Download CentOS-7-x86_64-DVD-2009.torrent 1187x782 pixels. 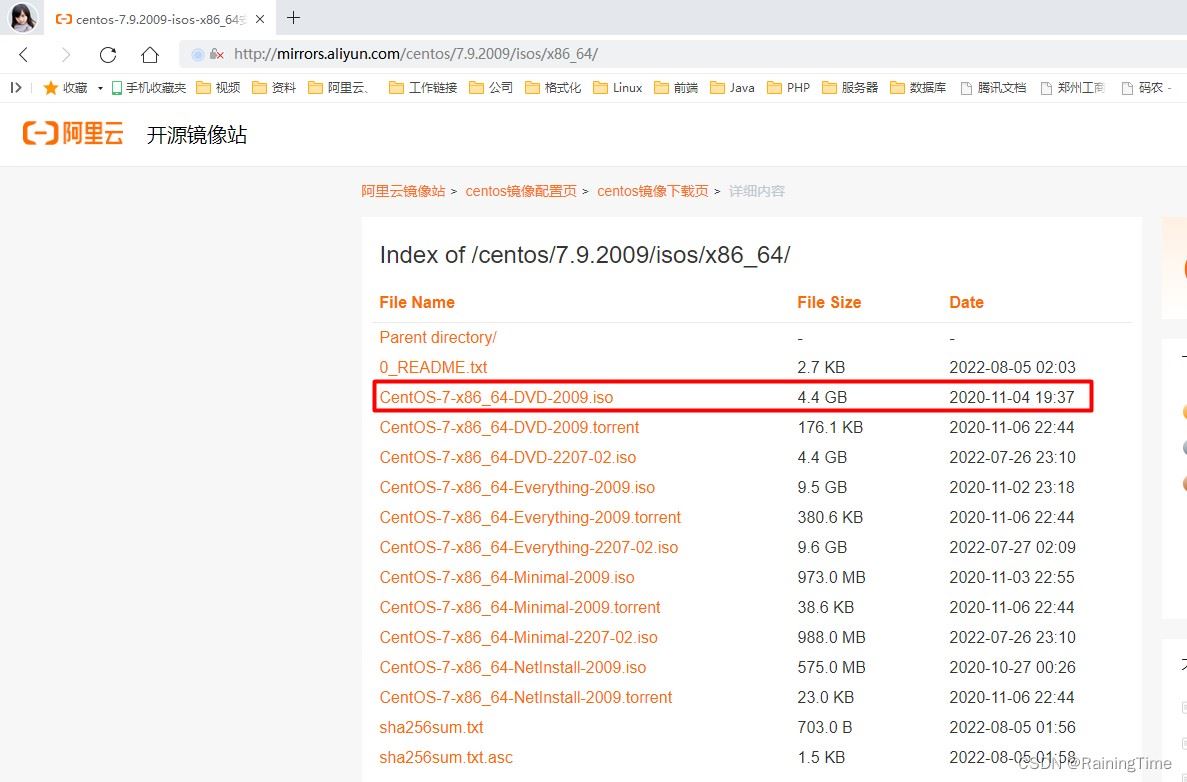tap(509, 427)
